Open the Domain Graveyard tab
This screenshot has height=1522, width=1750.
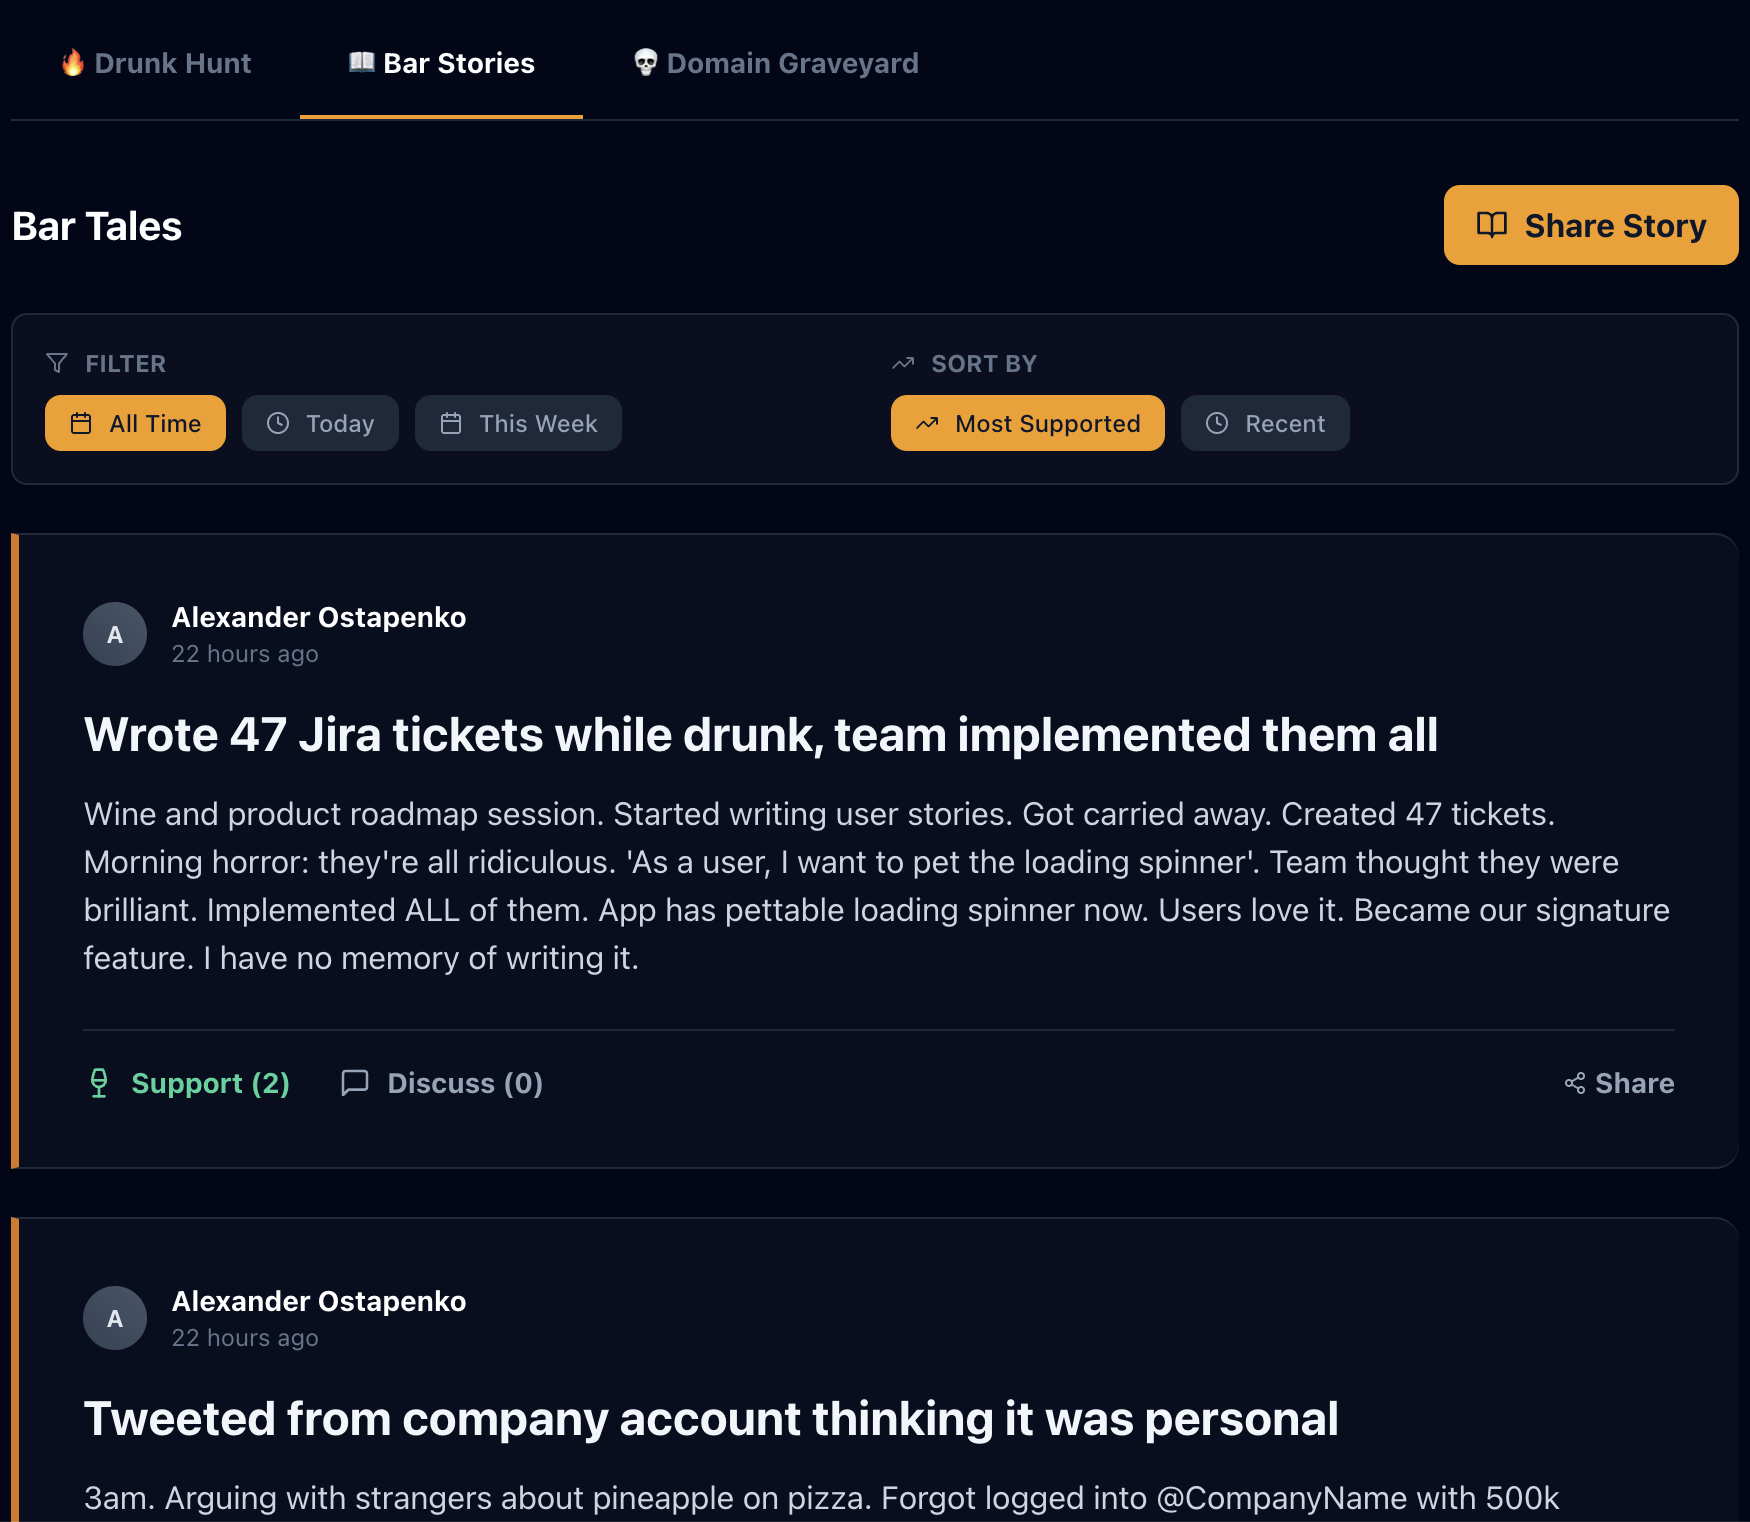click(775, 63)
